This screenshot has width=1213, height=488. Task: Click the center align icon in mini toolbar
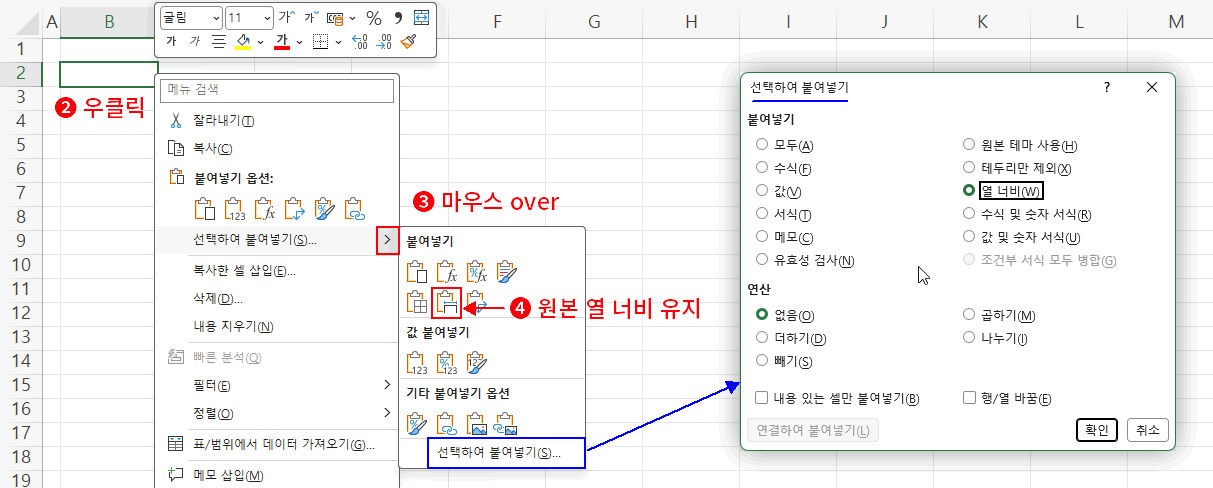coord(219,41)
